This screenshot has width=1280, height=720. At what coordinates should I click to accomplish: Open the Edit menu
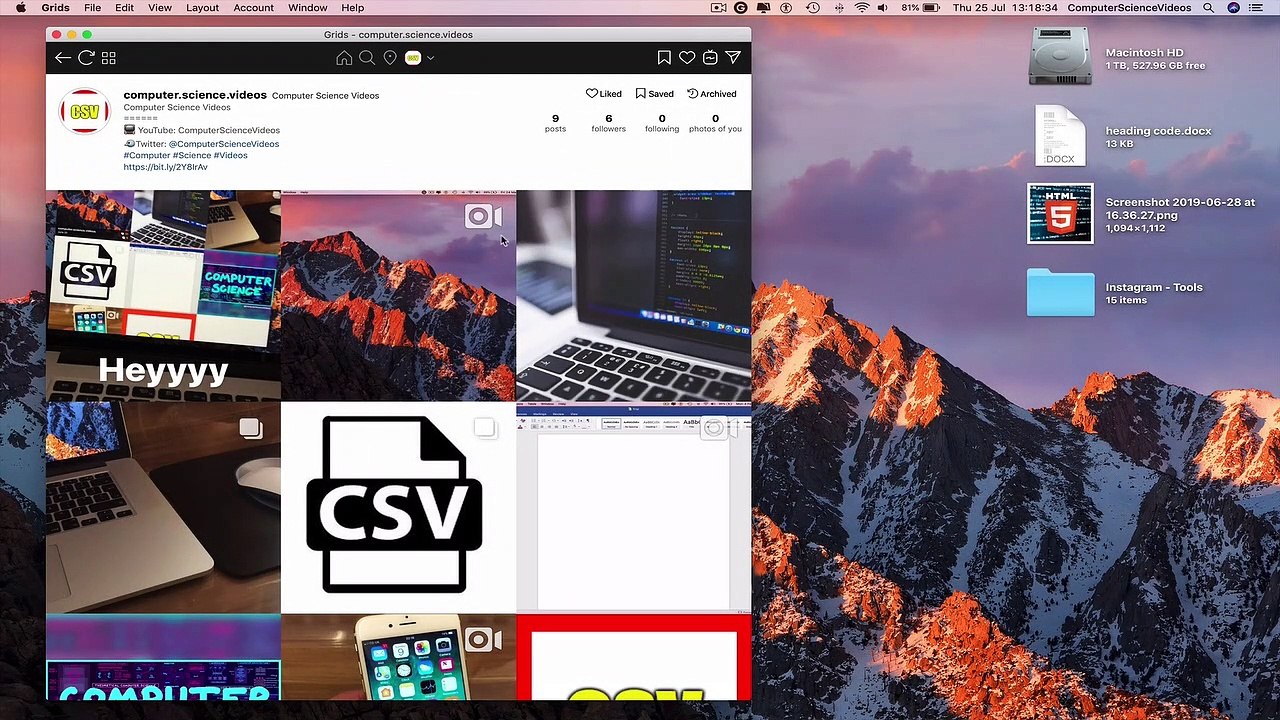(x=124, y=8)
